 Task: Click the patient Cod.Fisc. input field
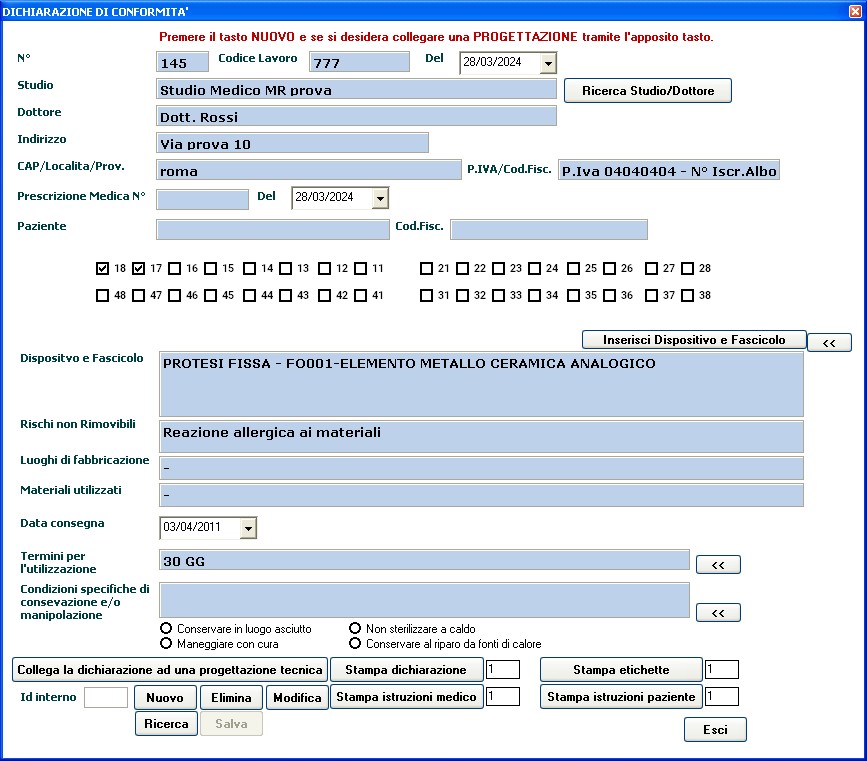coord(549,230)
